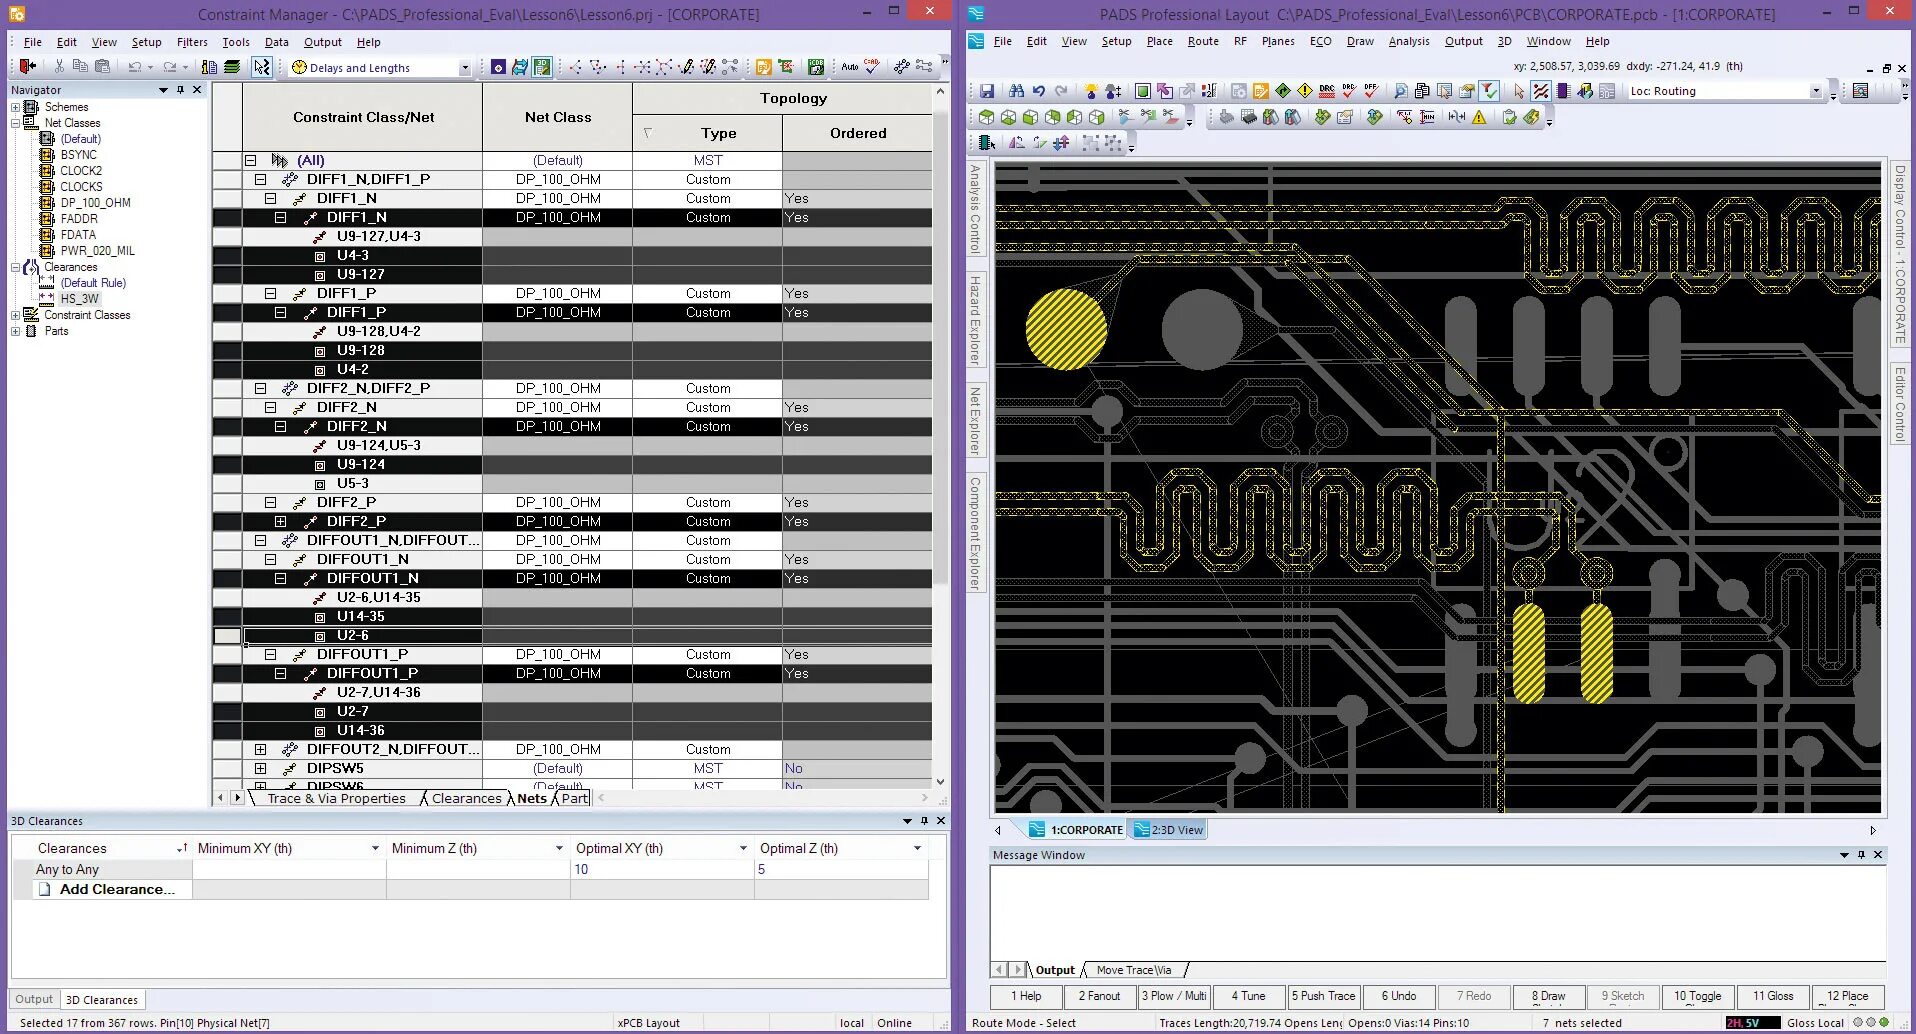Select DP_100_OHM net class in Navigator
1916x1034 pixels.
95,203
